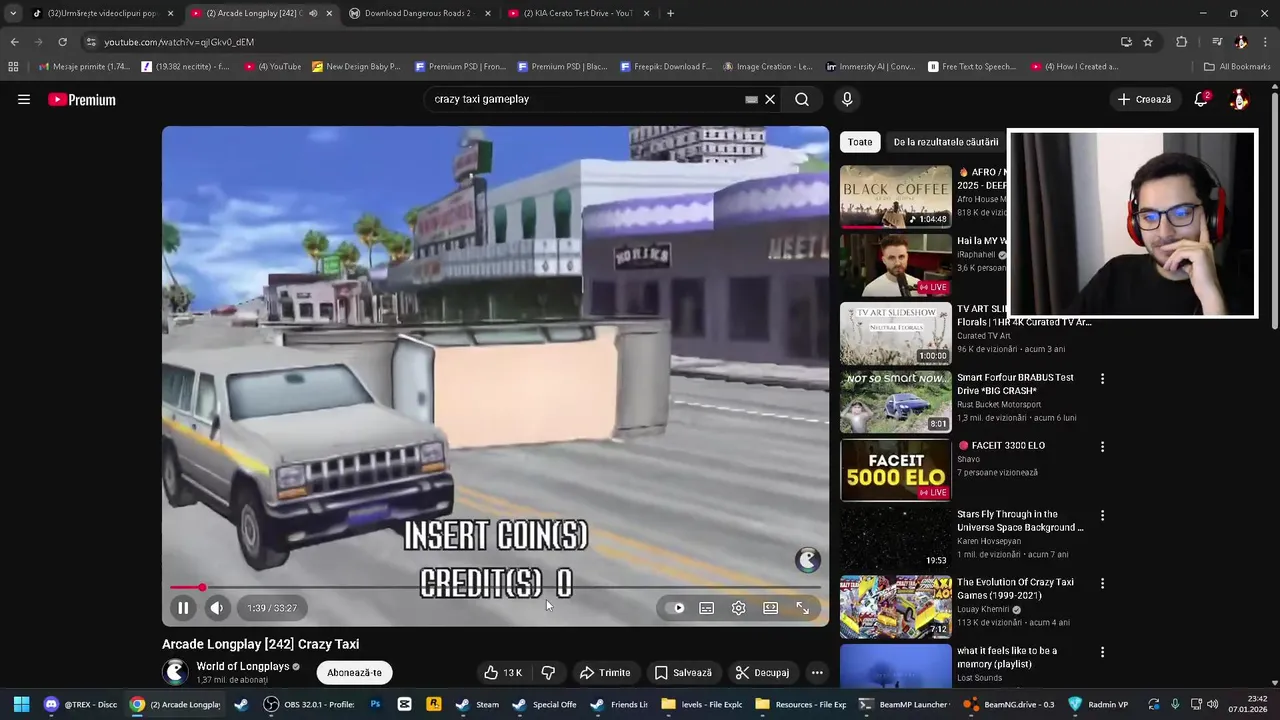This screenshot has height=720, width=1280.
Task: Reload the page
Action: point(62,42)
